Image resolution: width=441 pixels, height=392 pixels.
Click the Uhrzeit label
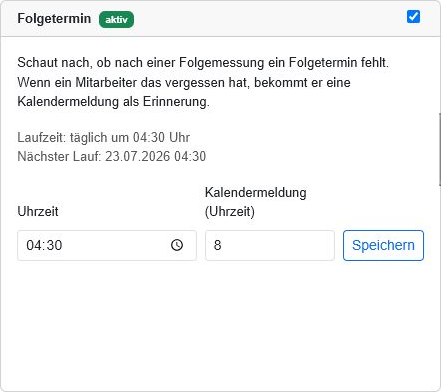click(38, 211)
